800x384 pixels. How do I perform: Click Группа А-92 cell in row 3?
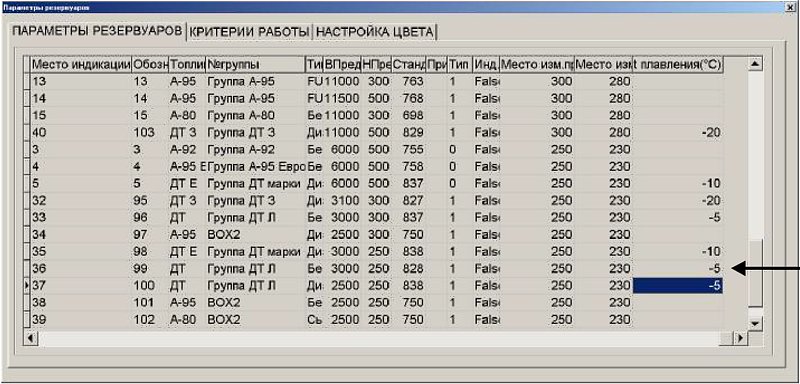(255, 149)
